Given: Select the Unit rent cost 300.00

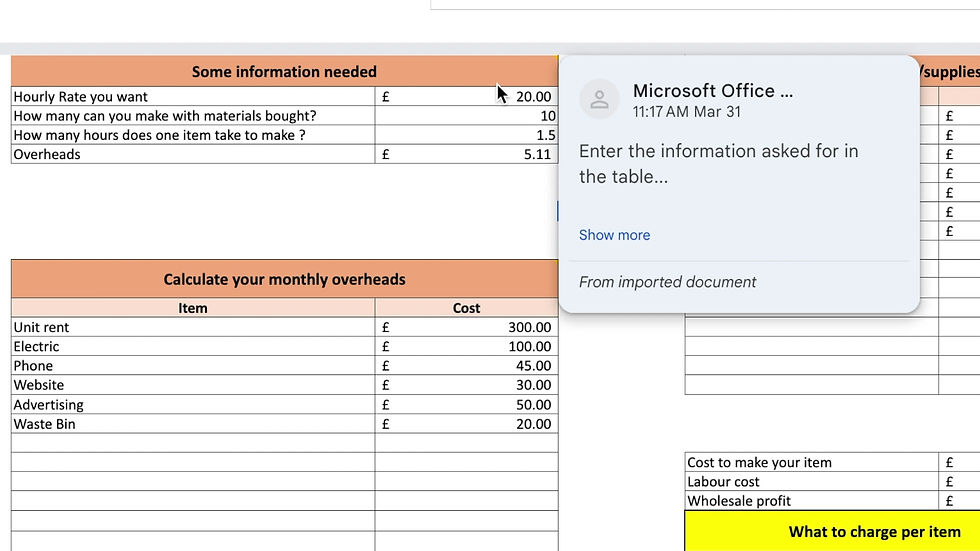Looking at the screenshot, I should tap(466, 327).
